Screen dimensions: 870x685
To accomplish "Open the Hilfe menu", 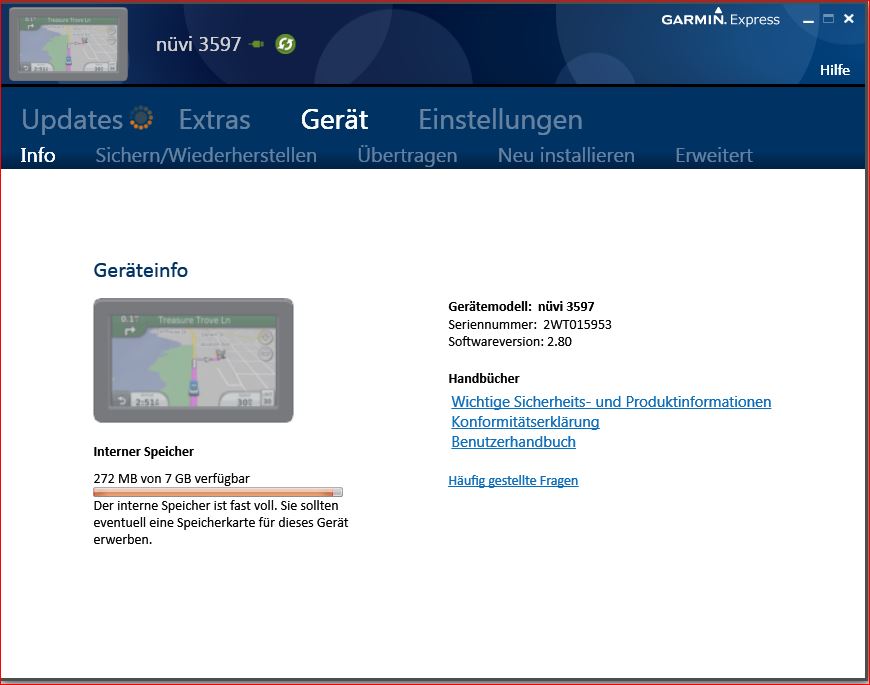I will click(x=834, y=70).
